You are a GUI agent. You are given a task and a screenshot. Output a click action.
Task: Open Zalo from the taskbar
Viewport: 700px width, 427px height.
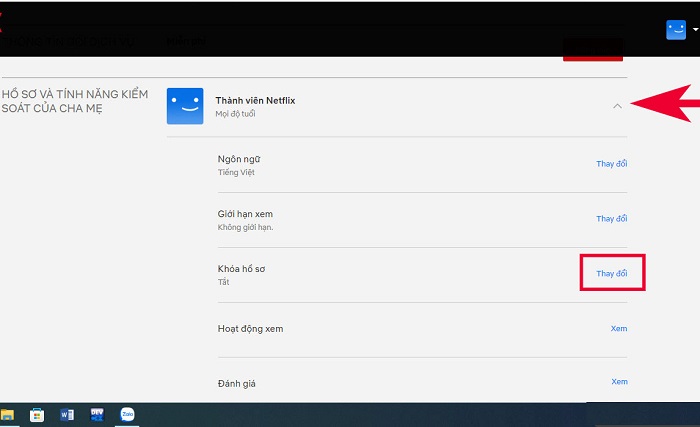(x=127, y=414)
